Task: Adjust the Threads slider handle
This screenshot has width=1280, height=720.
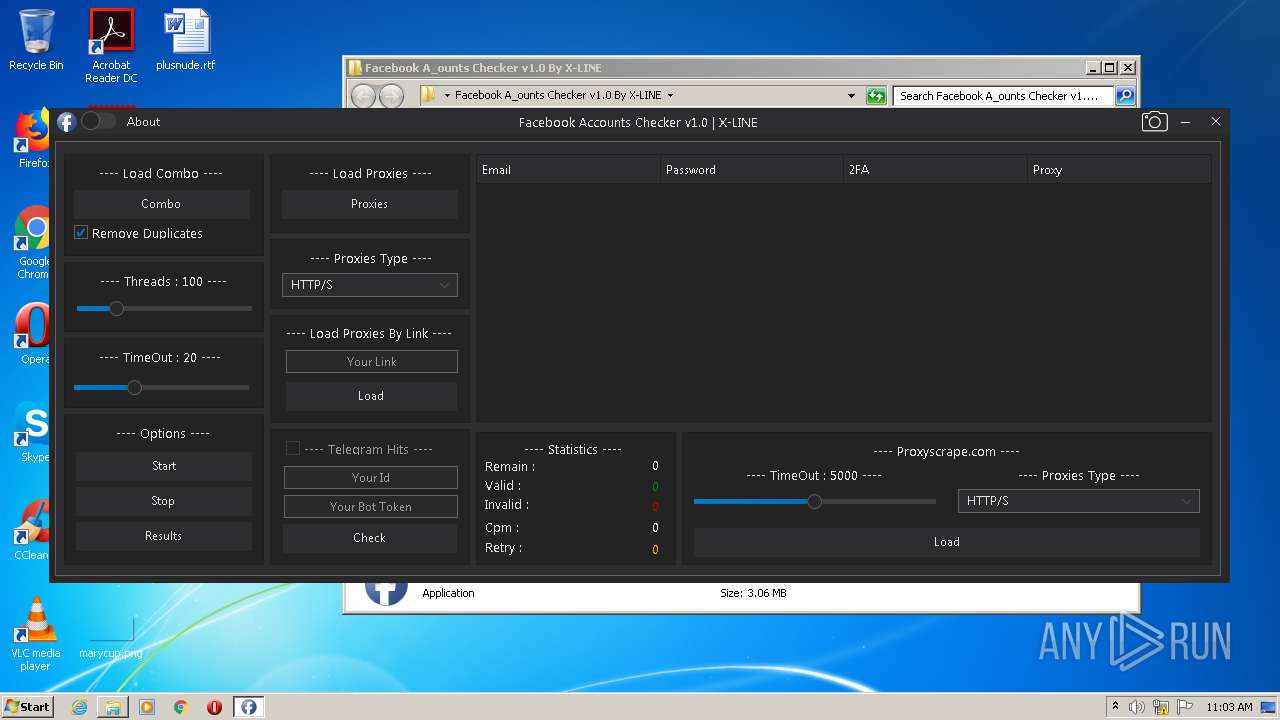Action: (x=116, y=308)
